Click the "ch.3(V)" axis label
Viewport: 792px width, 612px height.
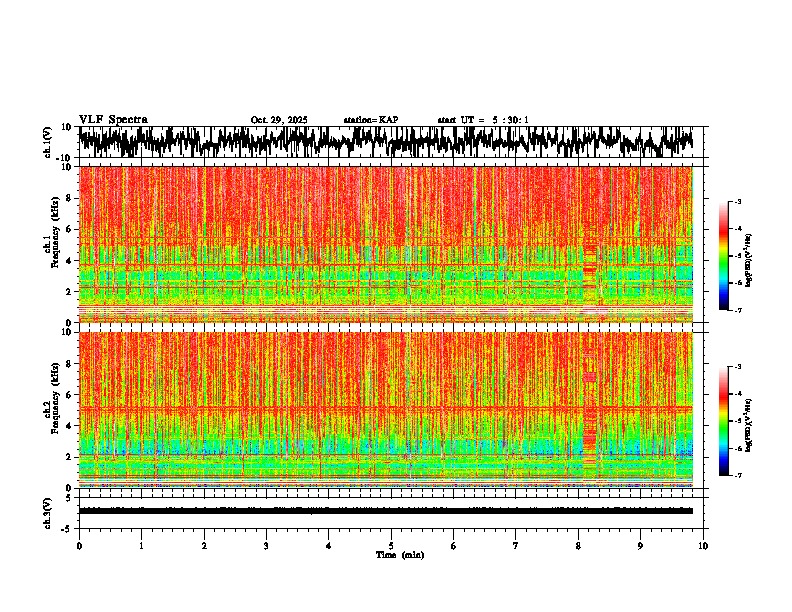48,513
